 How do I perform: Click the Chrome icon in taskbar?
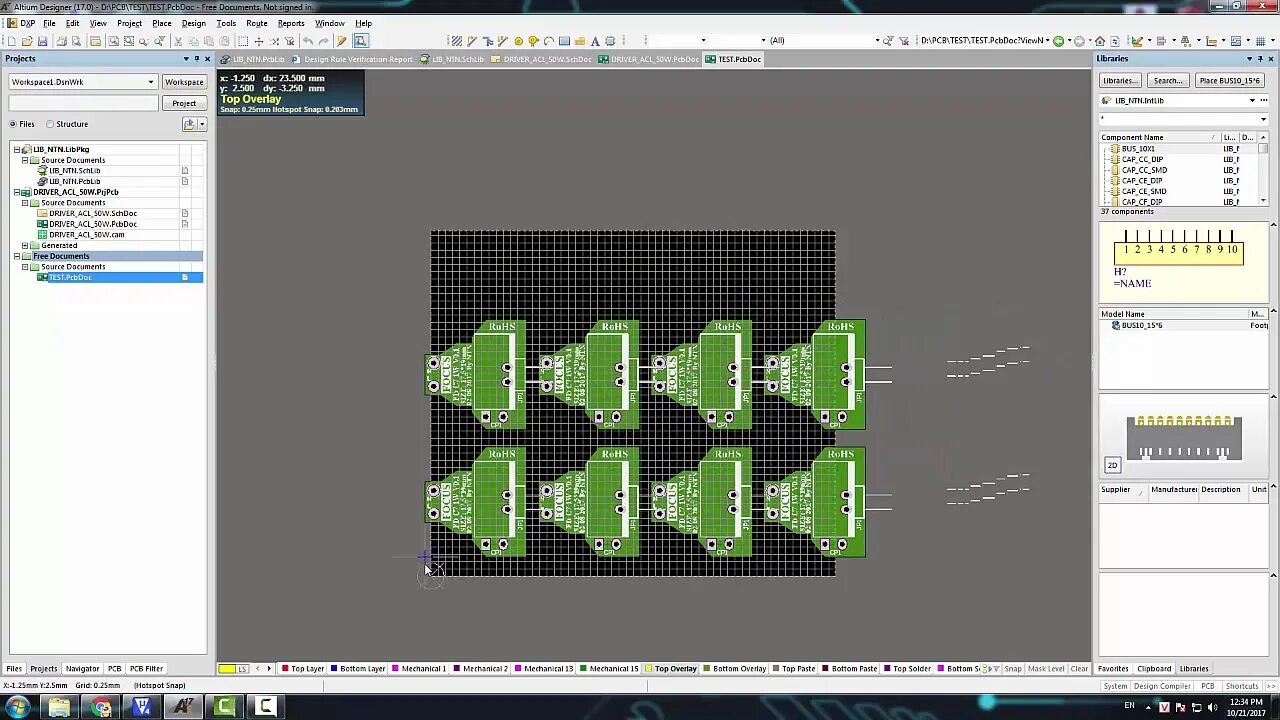[101, 707]
